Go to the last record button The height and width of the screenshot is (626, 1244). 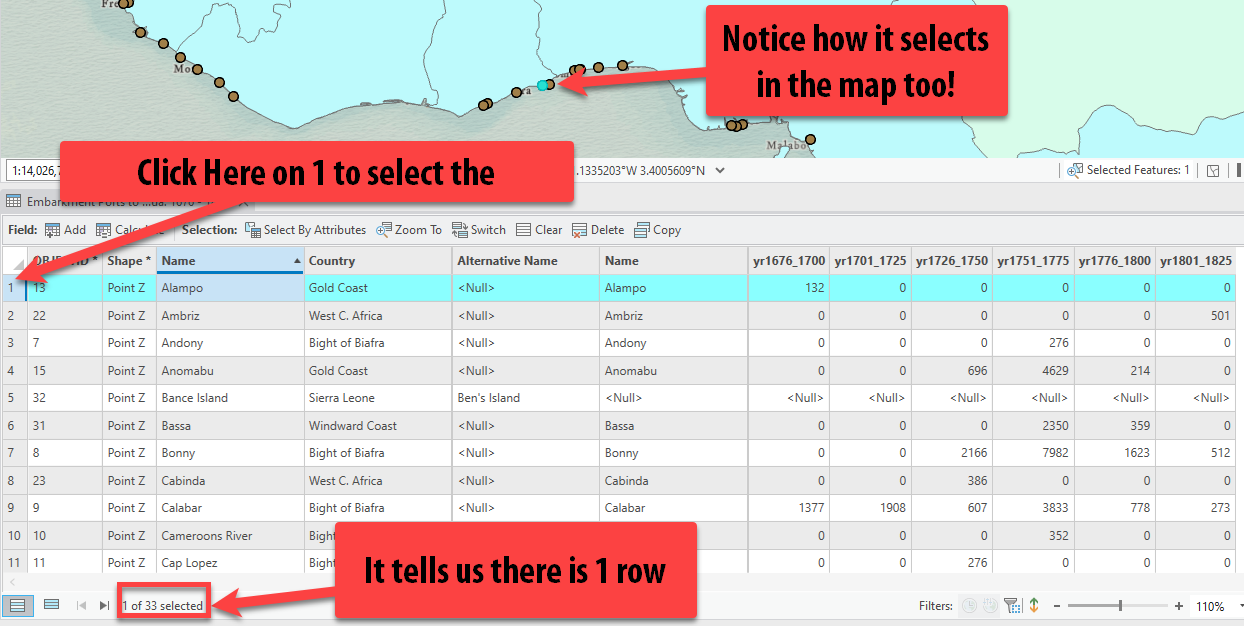point(104,605)
